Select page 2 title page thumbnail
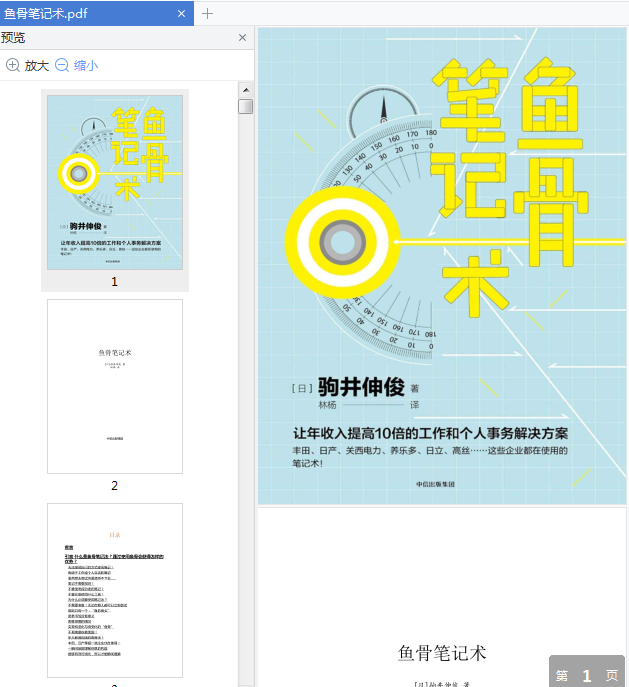Image resolution: width=629 pixels, height=687 pixels. click(x=115, y=386)
